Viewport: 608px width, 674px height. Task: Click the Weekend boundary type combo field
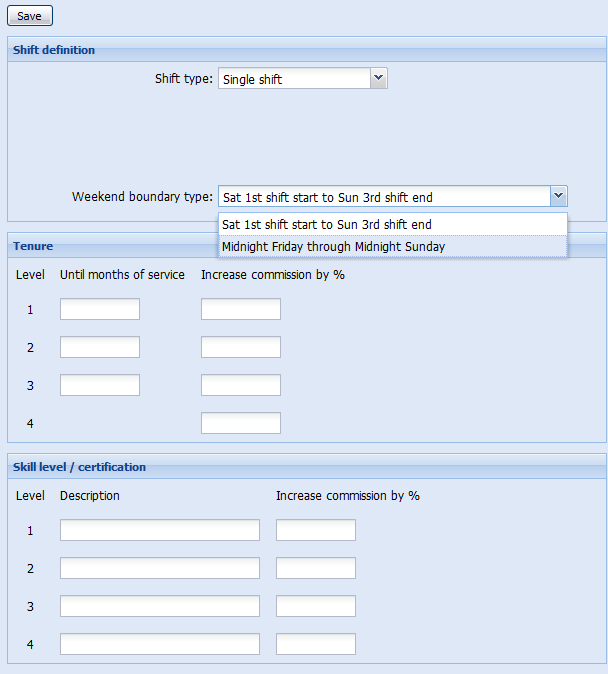[x=384, y=197]
